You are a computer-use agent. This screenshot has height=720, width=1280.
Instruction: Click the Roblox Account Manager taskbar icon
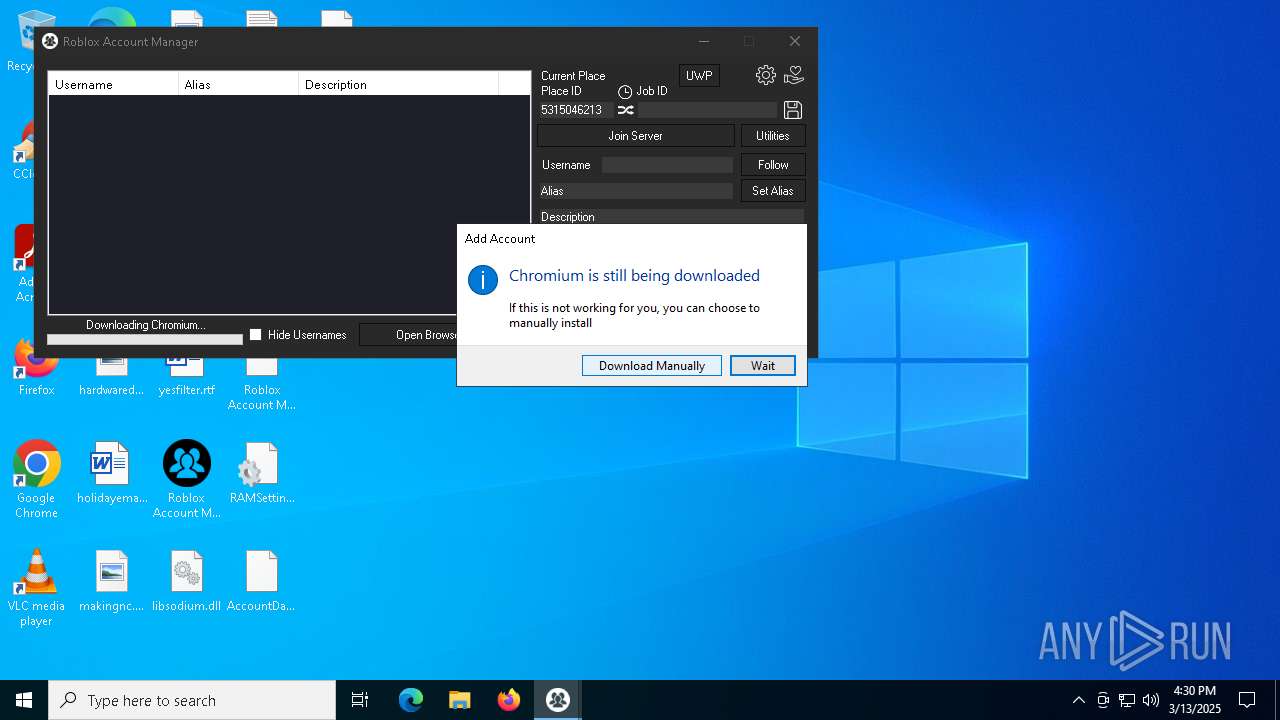coord(558,700)
